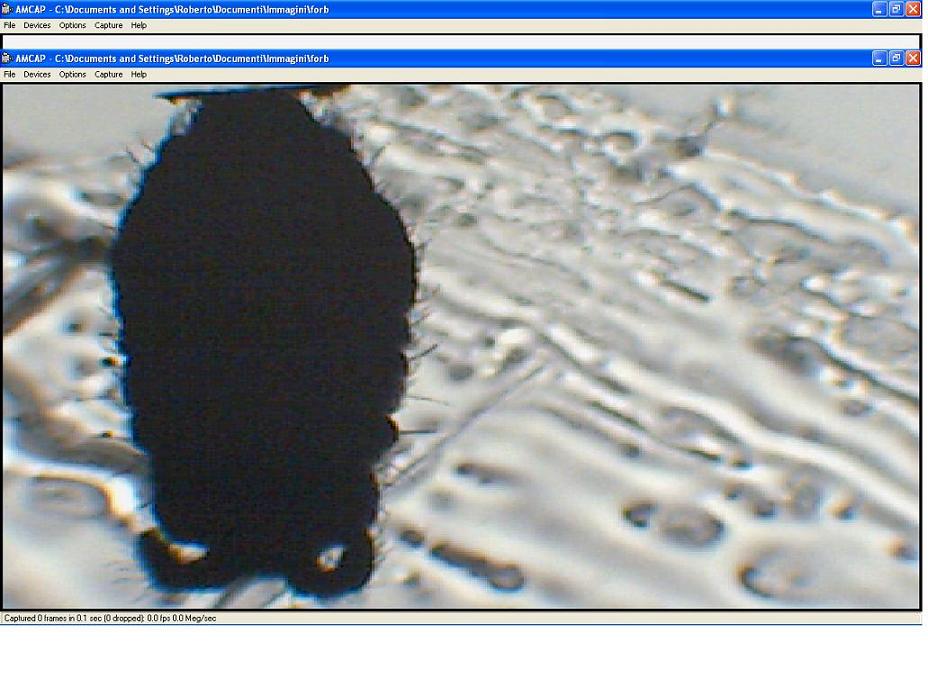Minimize the topmost background AMCAP window

879,9
